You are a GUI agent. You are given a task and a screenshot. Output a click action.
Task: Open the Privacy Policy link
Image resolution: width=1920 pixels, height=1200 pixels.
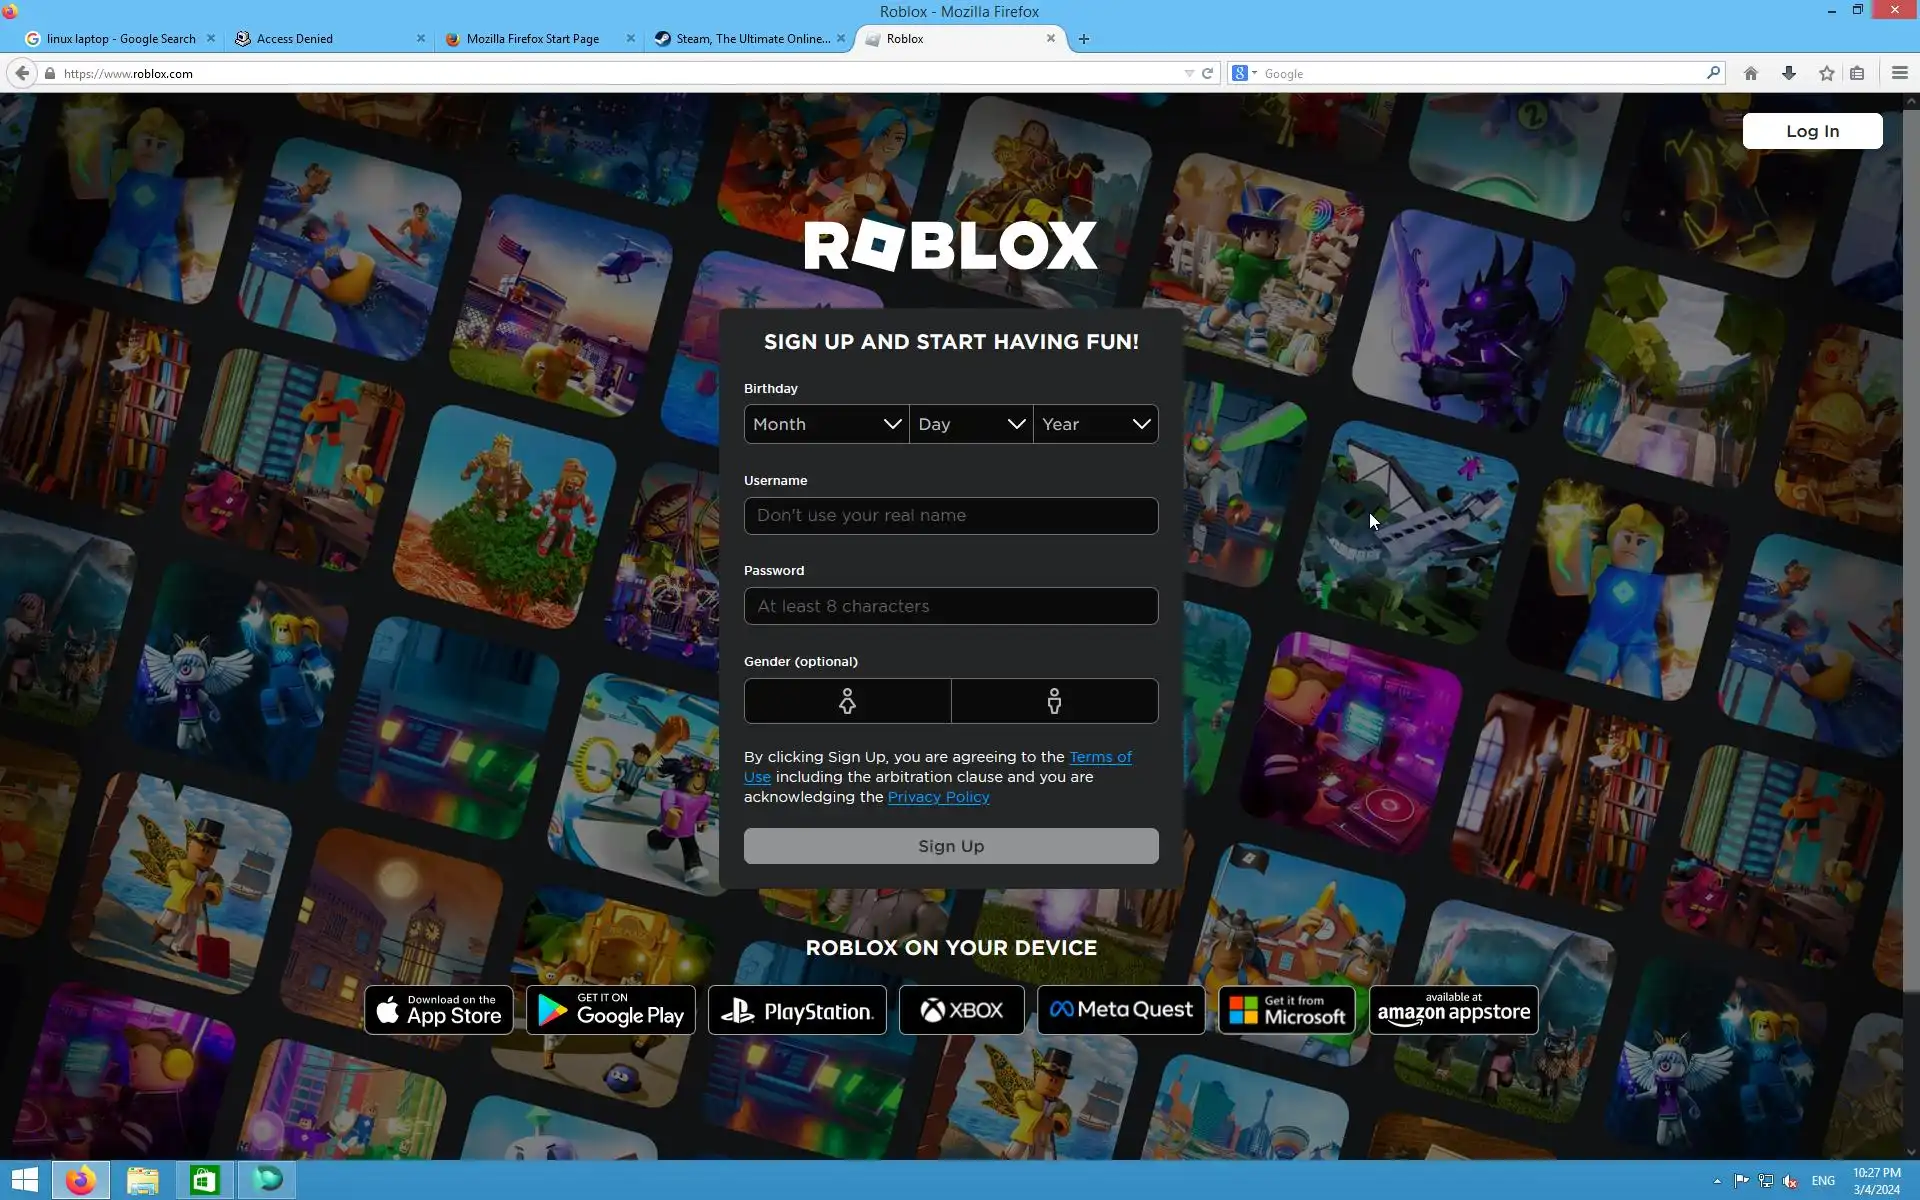pyautogui.click(x=938, y=797)
